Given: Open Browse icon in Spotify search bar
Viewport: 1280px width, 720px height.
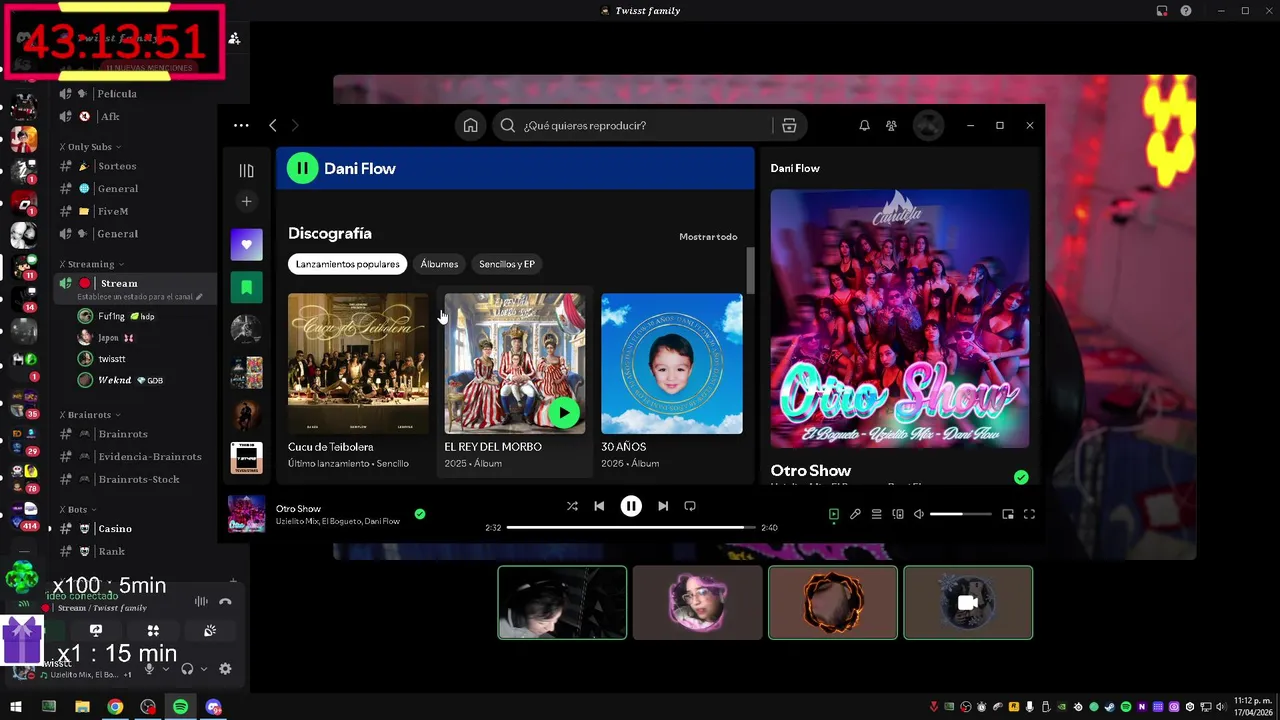Looking at the screenshot, I should [x=789, y=125].
